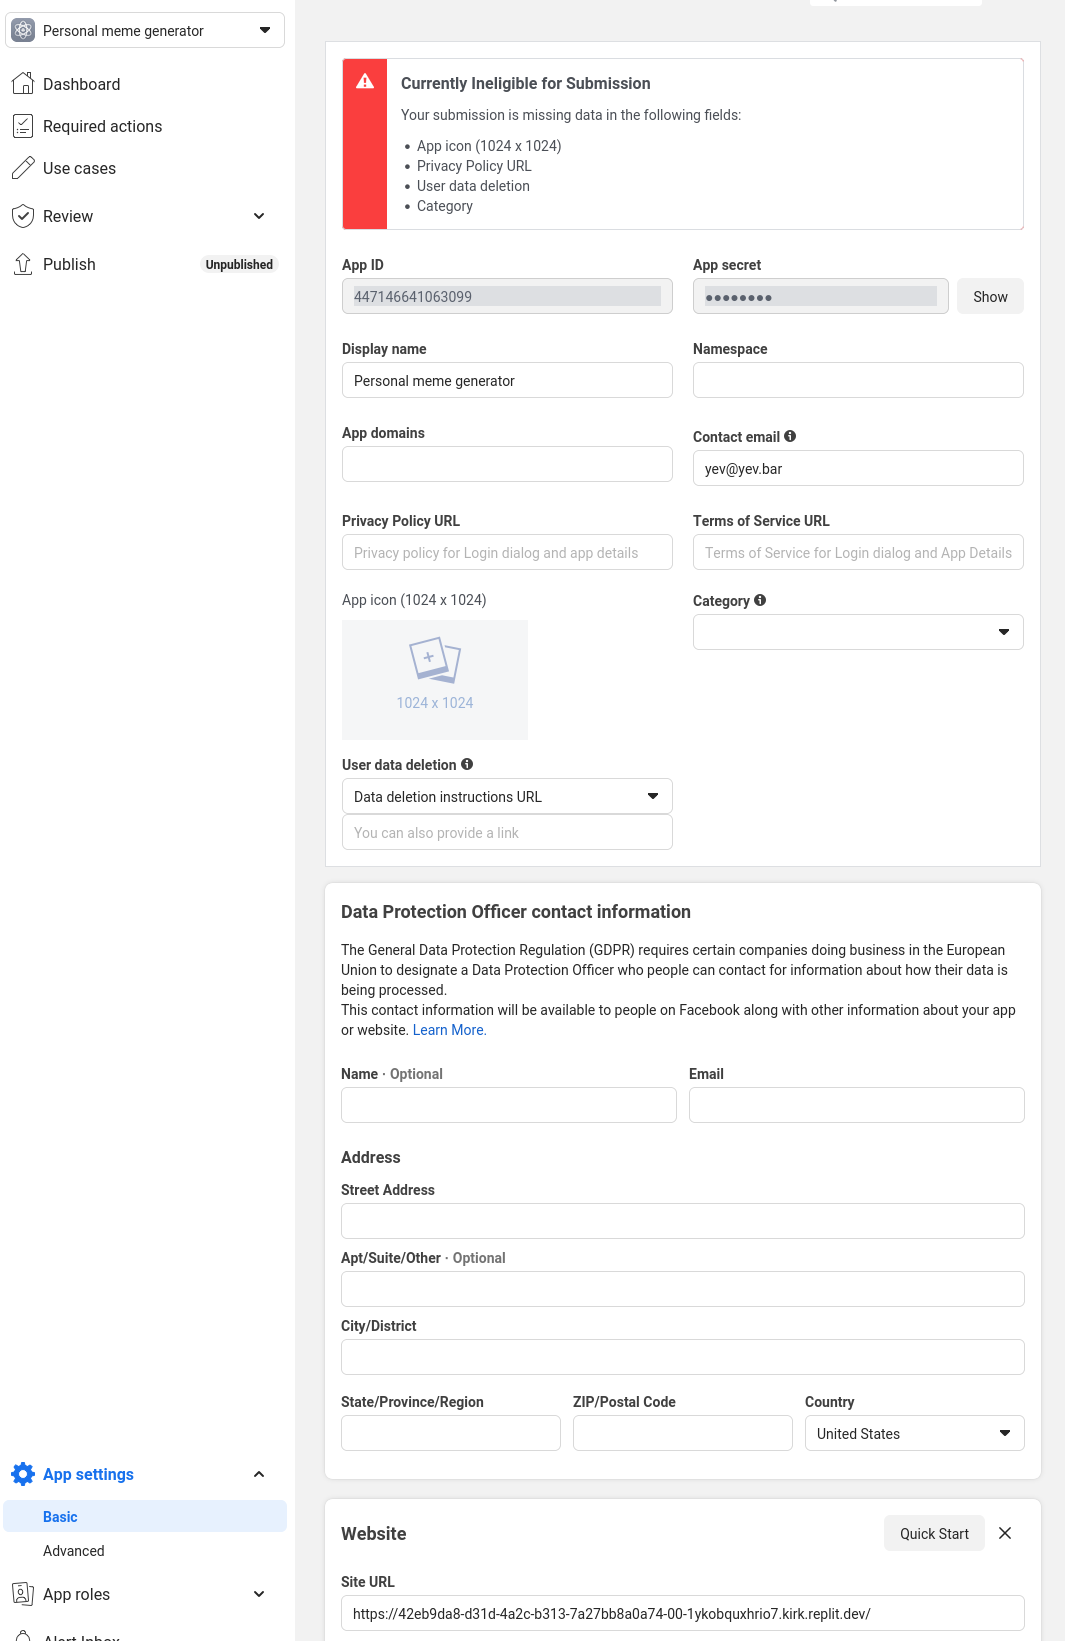Viewport: 1065px width, 1641px height.
Task: Click the Contact email info icon
Action: pyautogui.click(x=790, y=436)
